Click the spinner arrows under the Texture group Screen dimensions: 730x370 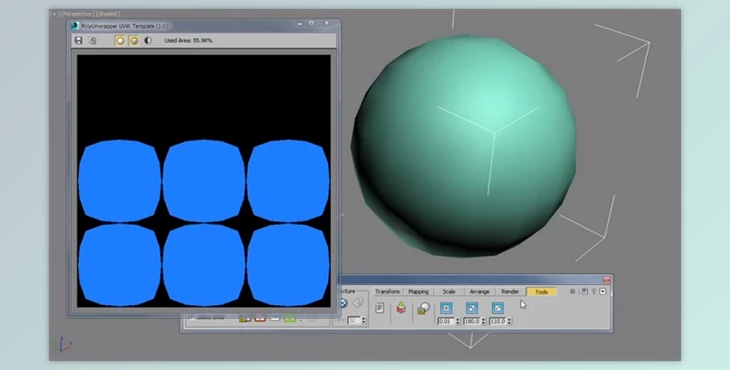coord(364,320)
